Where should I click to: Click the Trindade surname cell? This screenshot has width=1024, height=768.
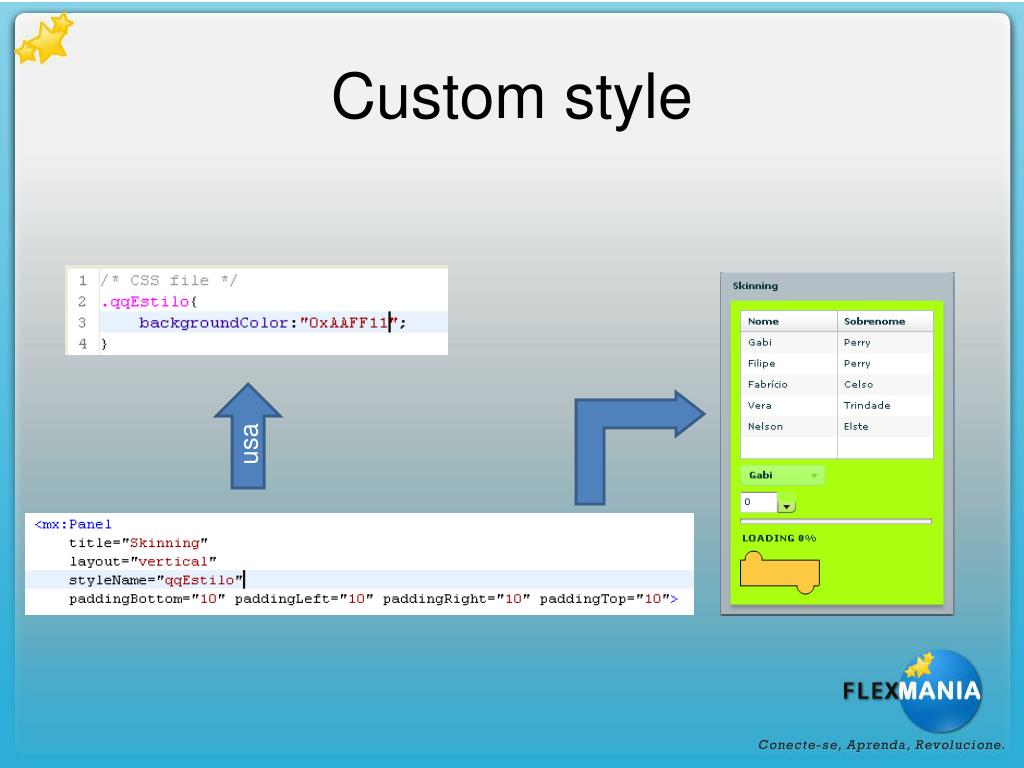pyautogui.click(x=885, y=405)
